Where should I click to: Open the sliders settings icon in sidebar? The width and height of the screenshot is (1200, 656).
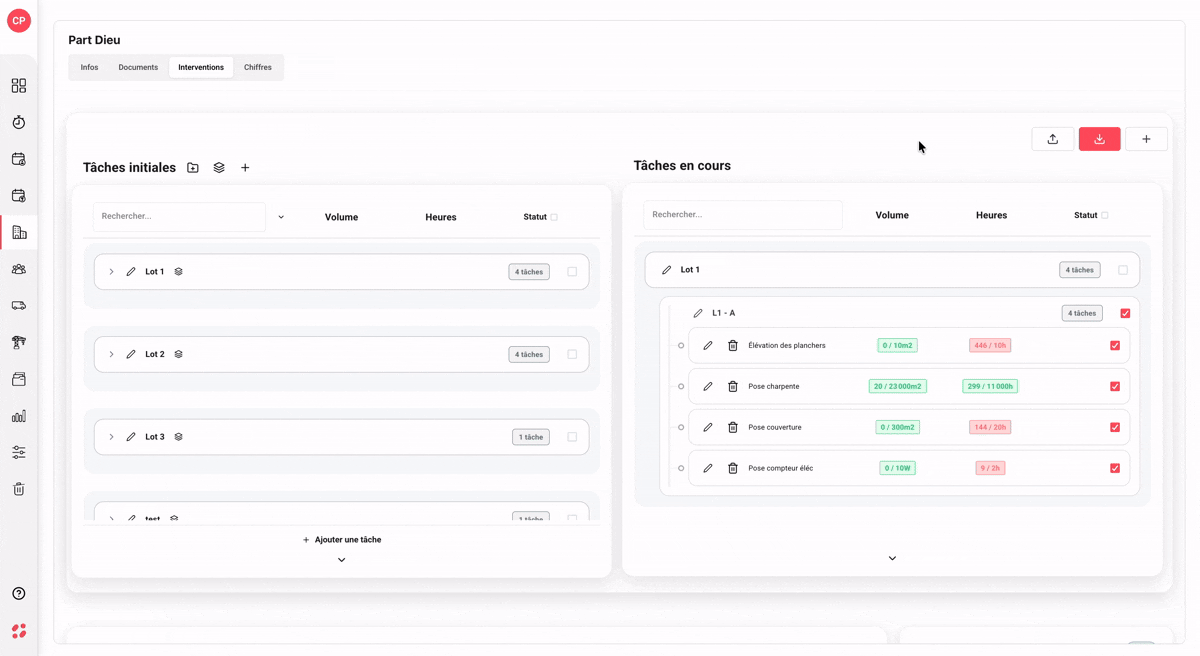coord(19,452)
